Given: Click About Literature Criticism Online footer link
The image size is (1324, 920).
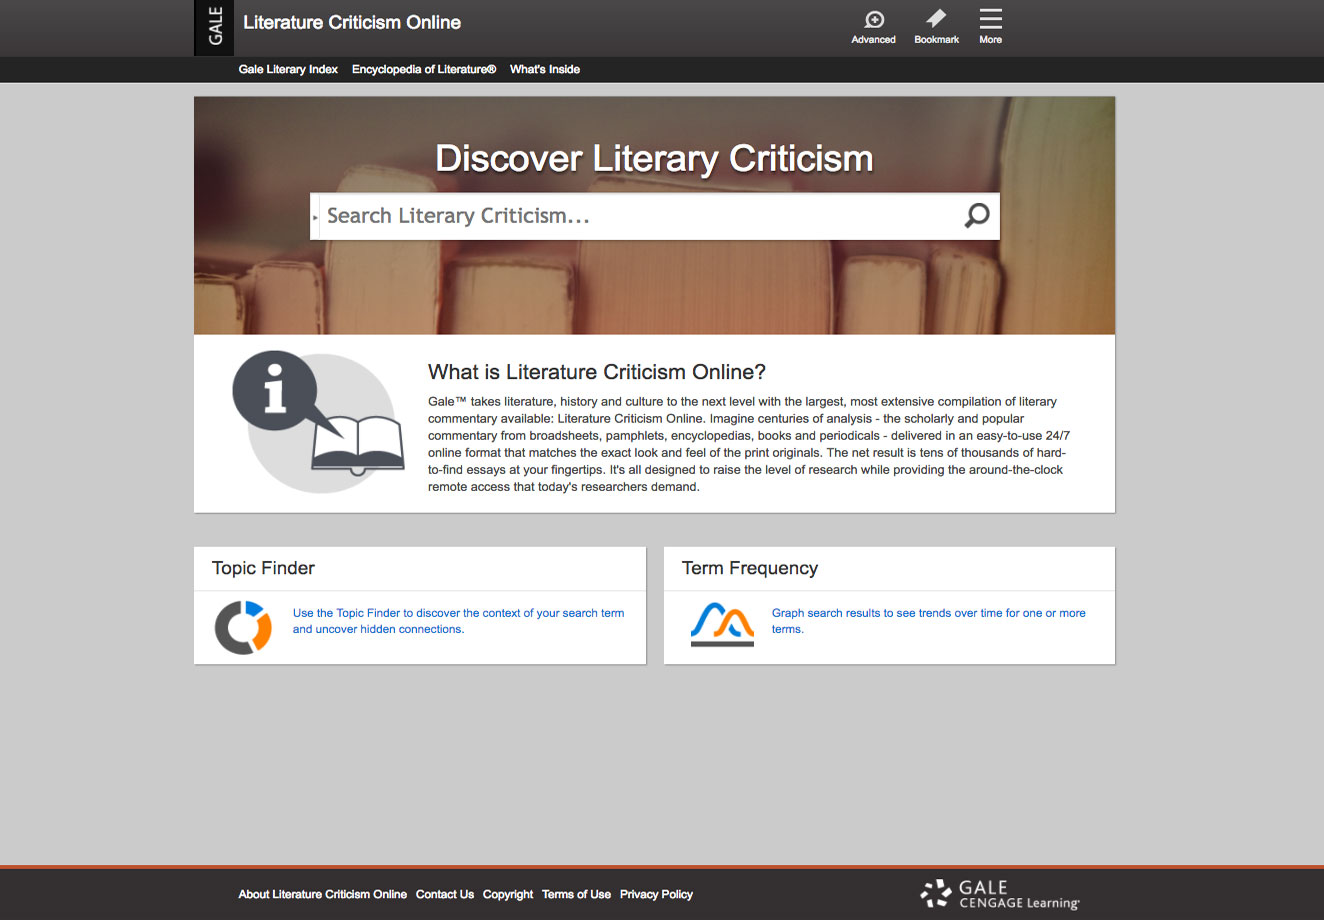Looking at the screenshot, I should 322,894.
